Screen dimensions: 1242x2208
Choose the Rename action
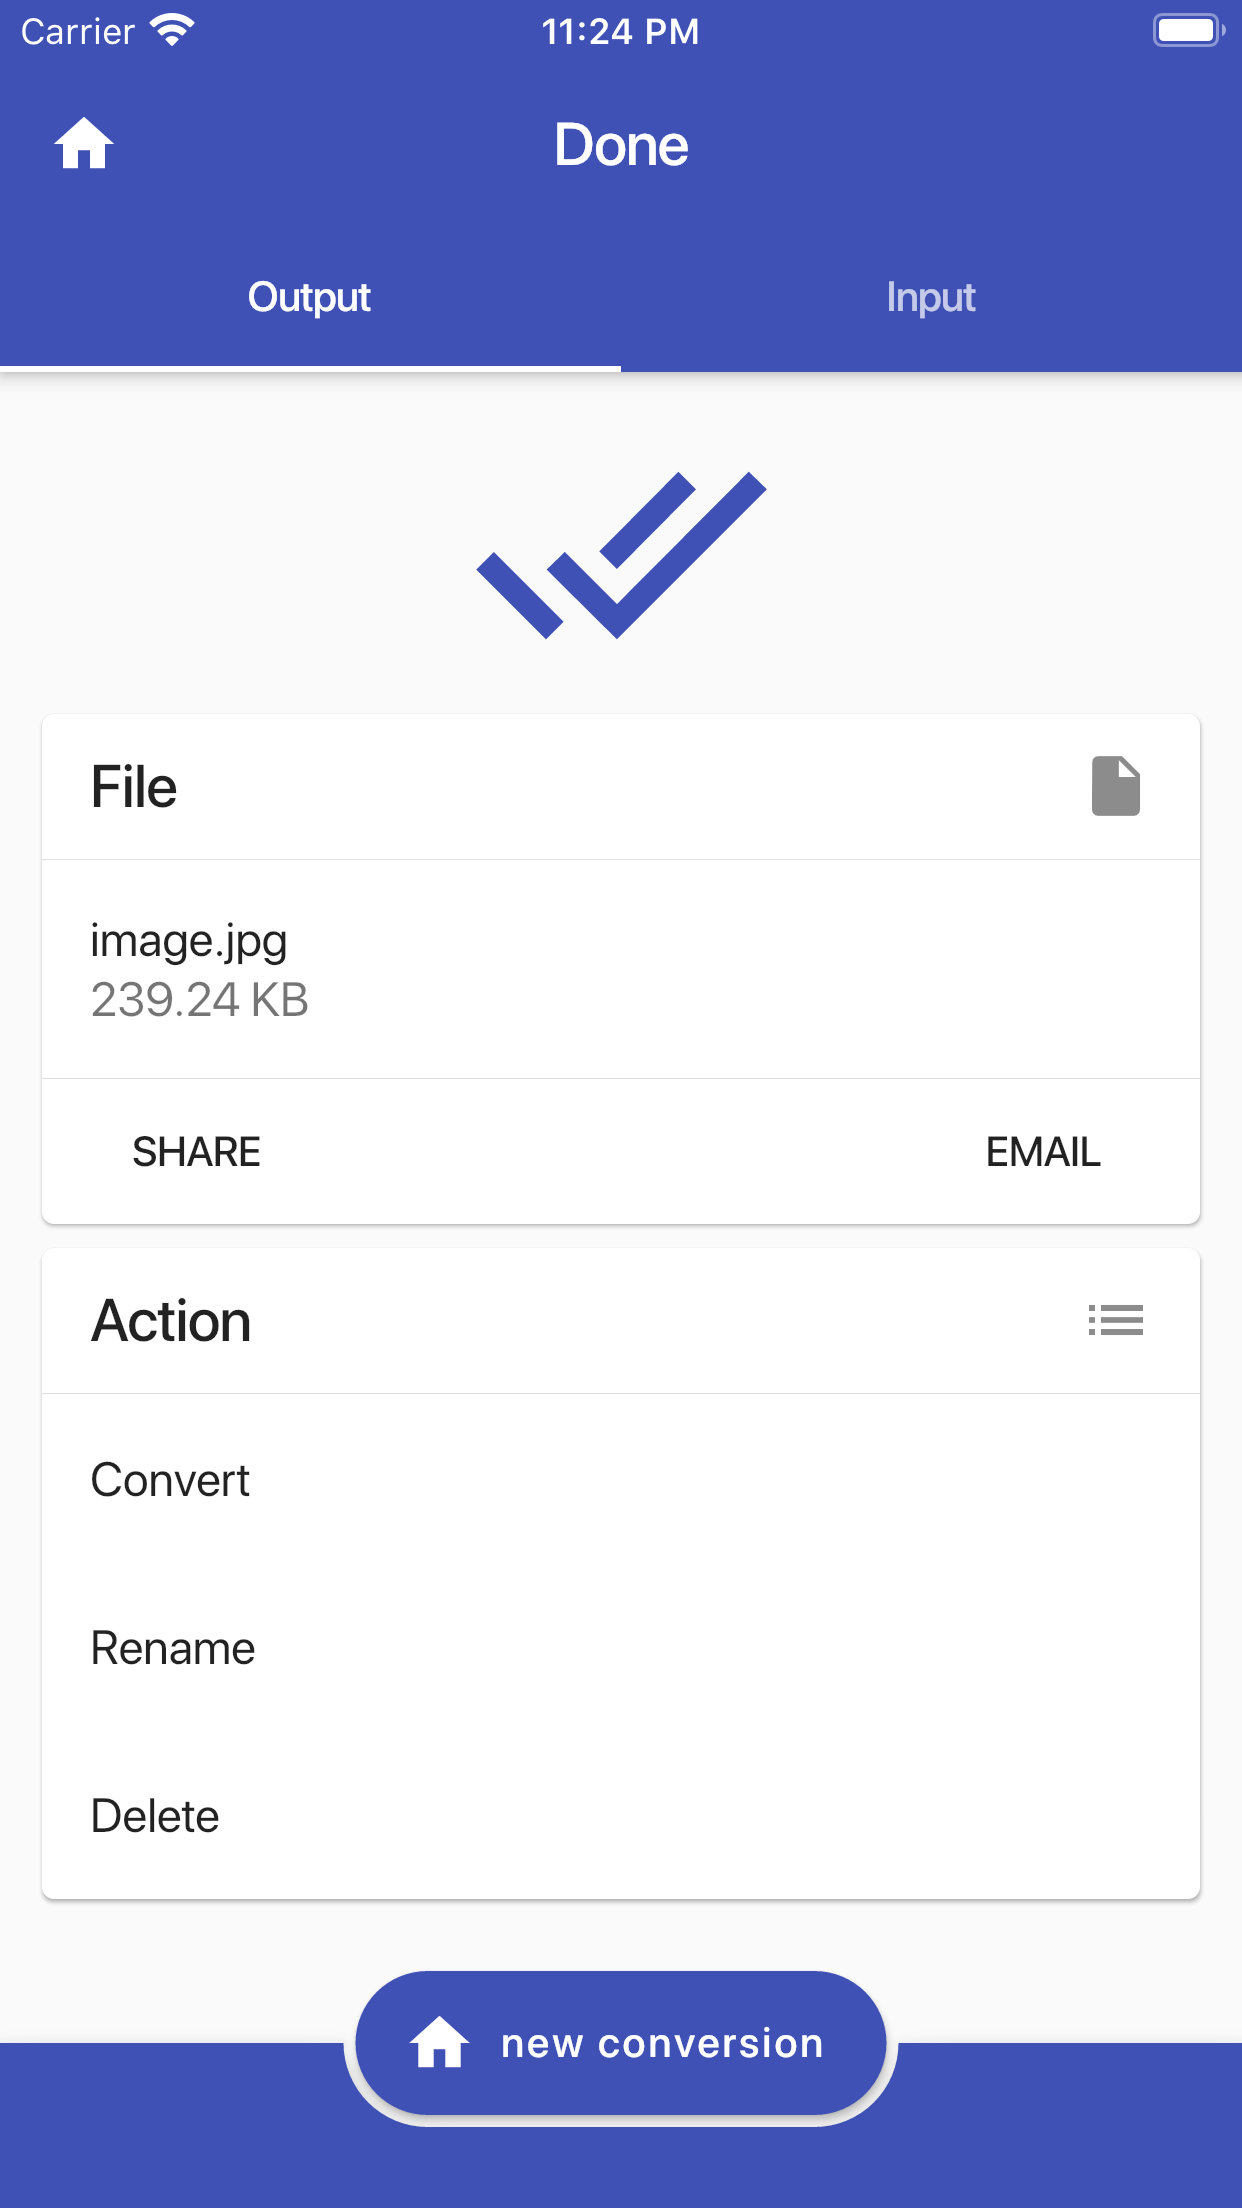pos(172,1648)
